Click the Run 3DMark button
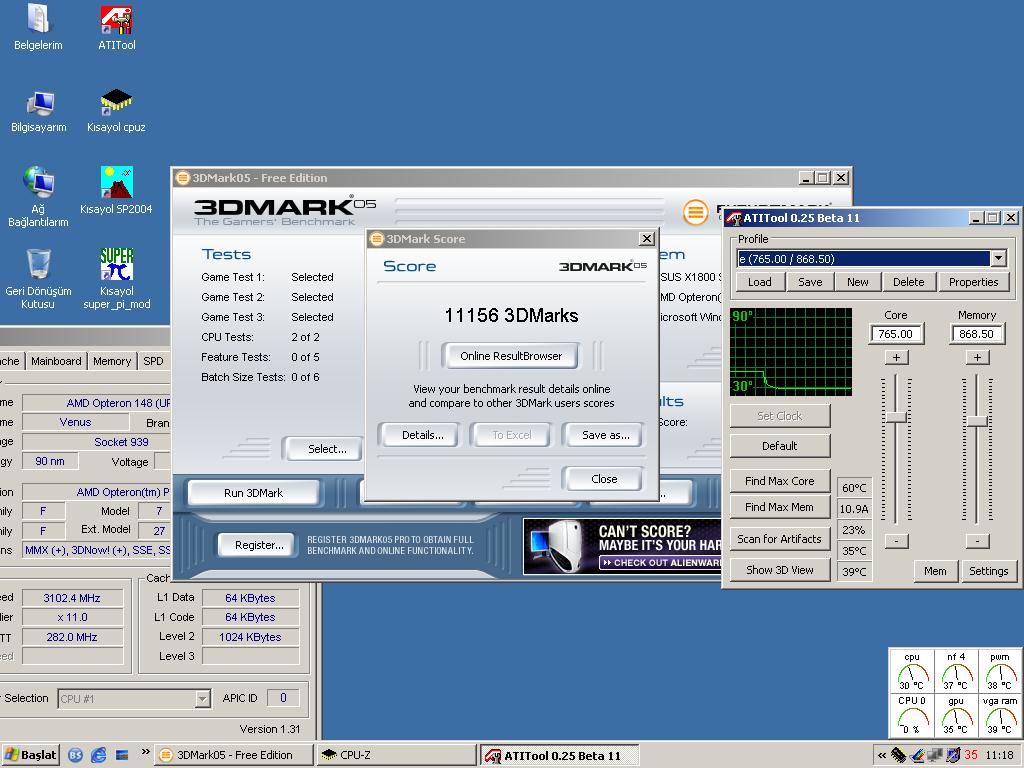The height and width of the screenshot is (768, 1024). (253, 493)
